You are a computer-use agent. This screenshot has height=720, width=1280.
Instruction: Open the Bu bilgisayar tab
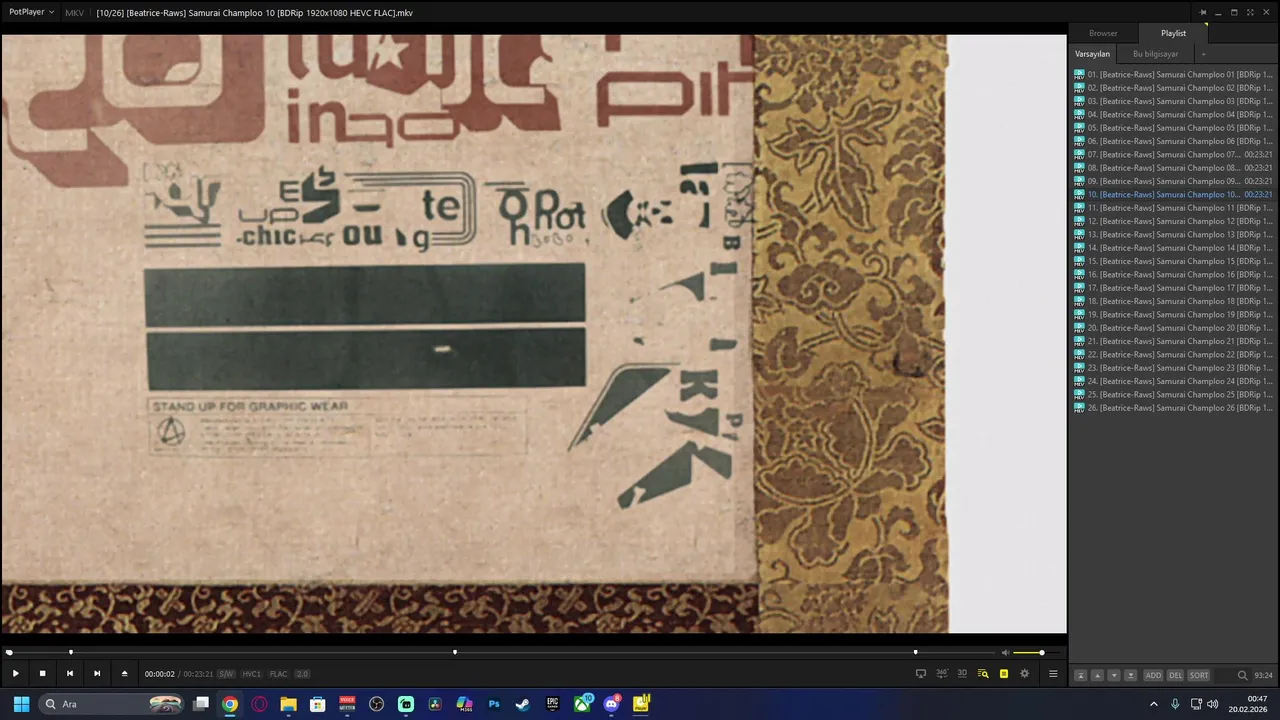(1155, 54)
